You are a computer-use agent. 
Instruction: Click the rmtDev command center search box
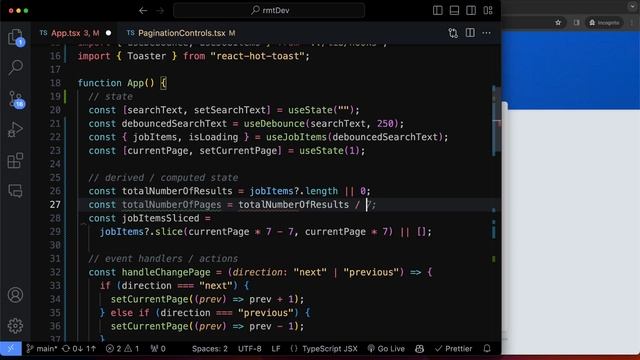pos(269,11)
